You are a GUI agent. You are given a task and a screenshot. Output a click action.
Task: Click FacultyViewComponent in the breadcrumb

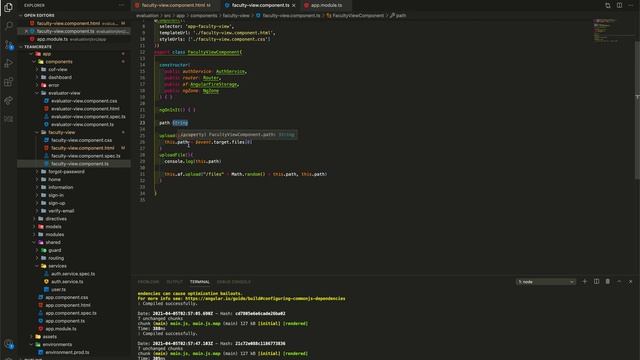pyautogui.click(x=358, y=16)
